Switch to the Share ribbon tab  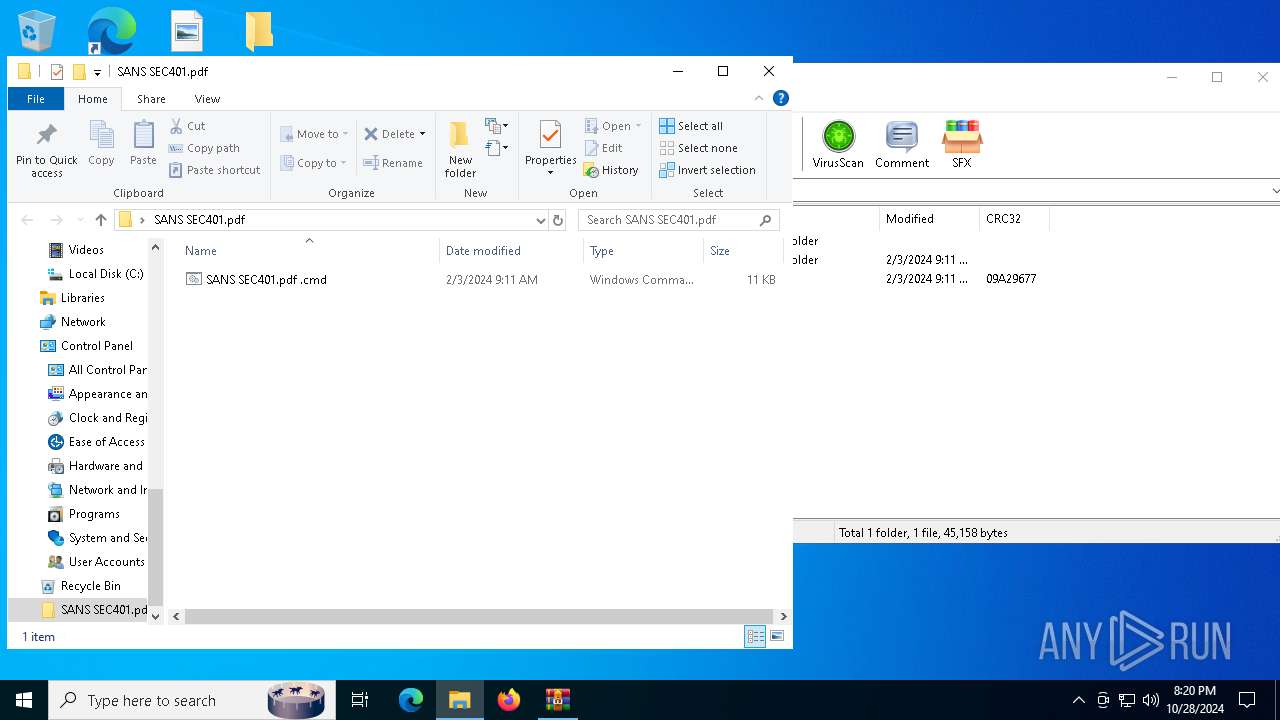click(x=152, y=99)
